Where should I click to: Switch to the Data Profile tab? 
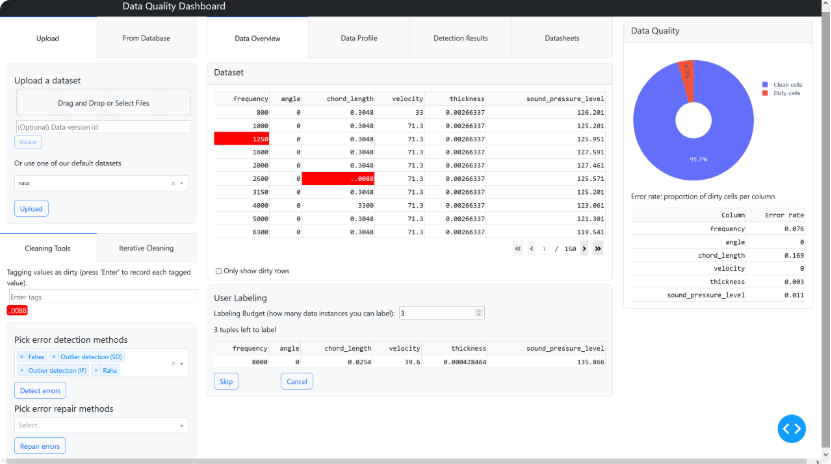pos(359,38)
